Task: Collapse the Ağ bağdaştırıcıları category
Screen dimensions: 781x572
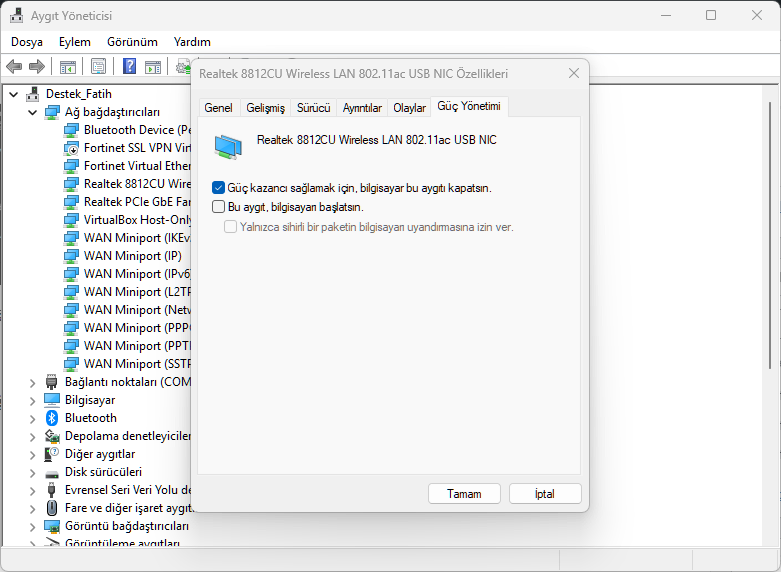Action: click(32, 112)
